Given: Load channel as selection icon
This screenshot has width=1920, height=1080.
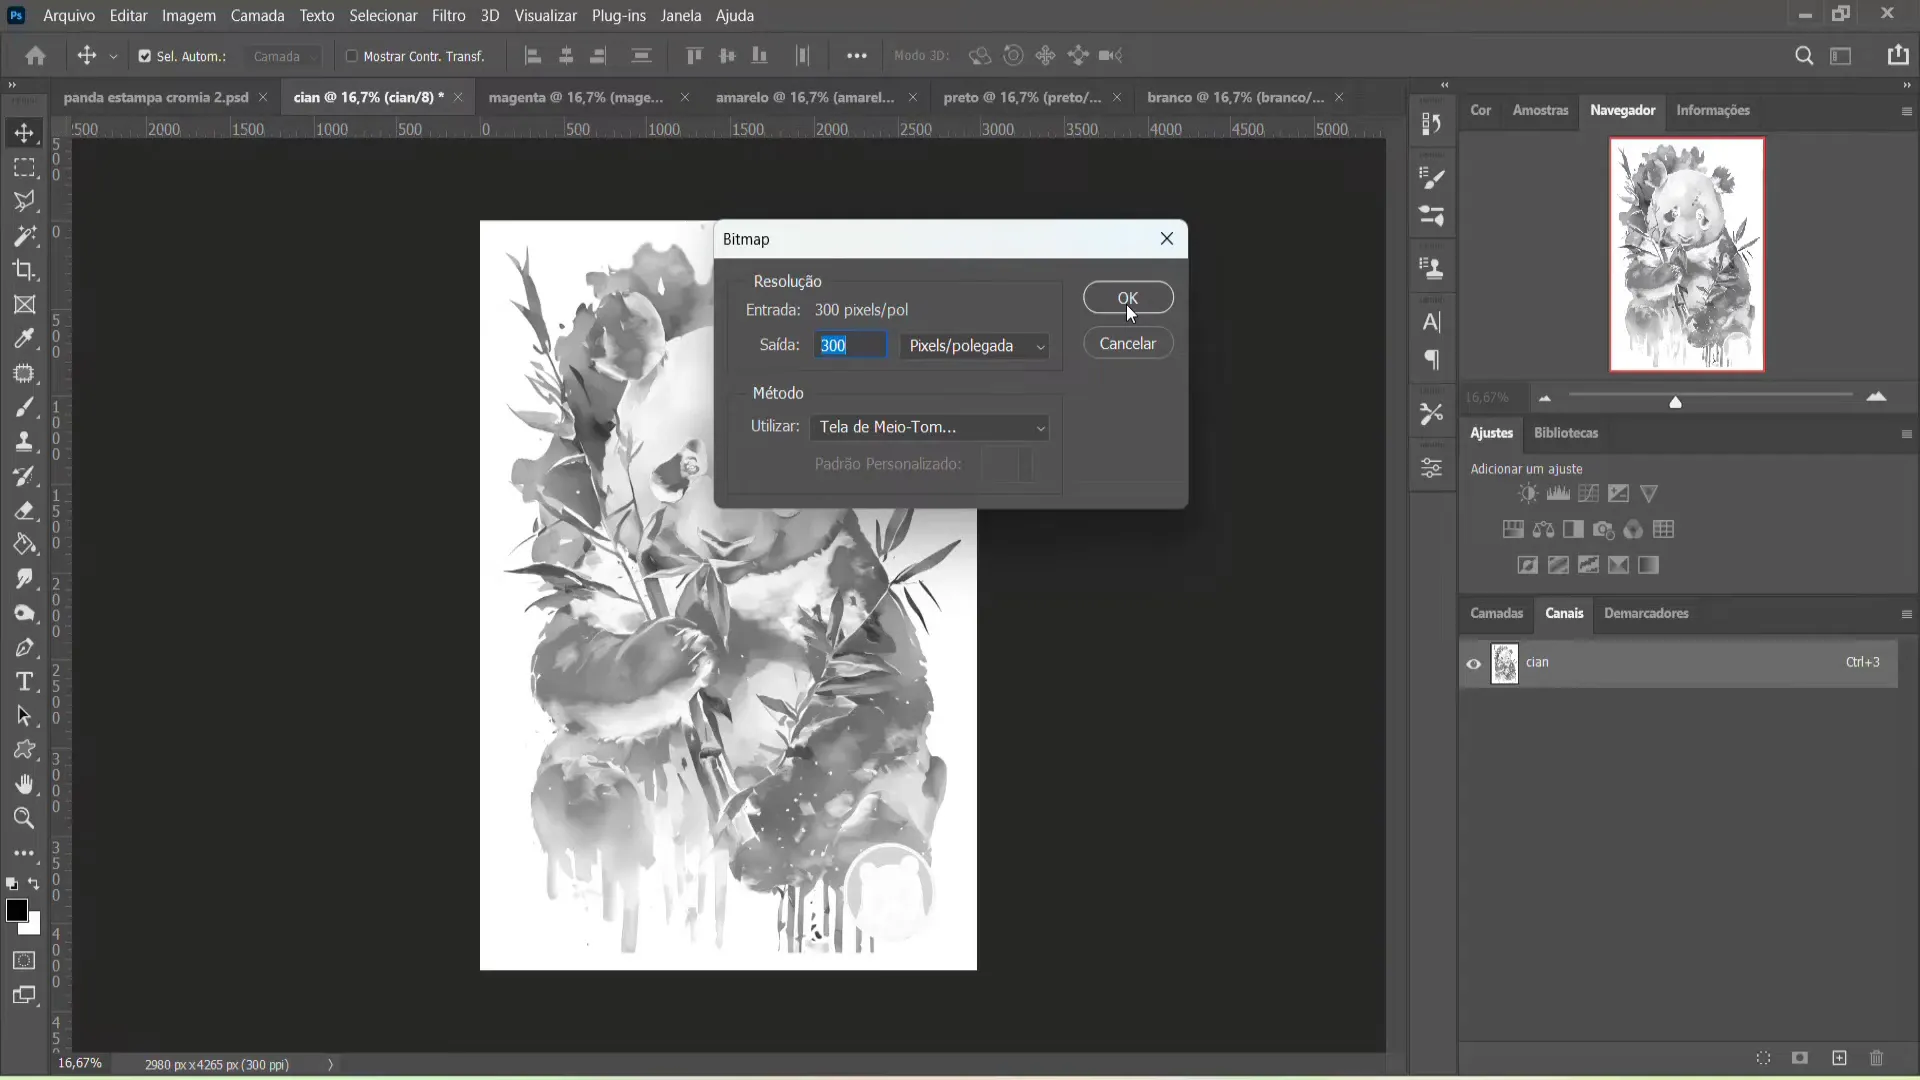Looking at the screenshot, I should (1763, 1058).
